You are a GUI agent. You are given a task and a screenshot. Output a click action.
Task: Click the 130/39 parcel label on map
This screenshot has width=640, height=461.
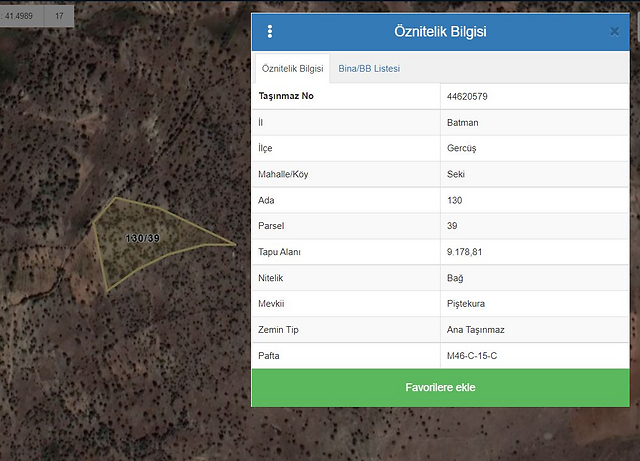(x=142, y=238)
